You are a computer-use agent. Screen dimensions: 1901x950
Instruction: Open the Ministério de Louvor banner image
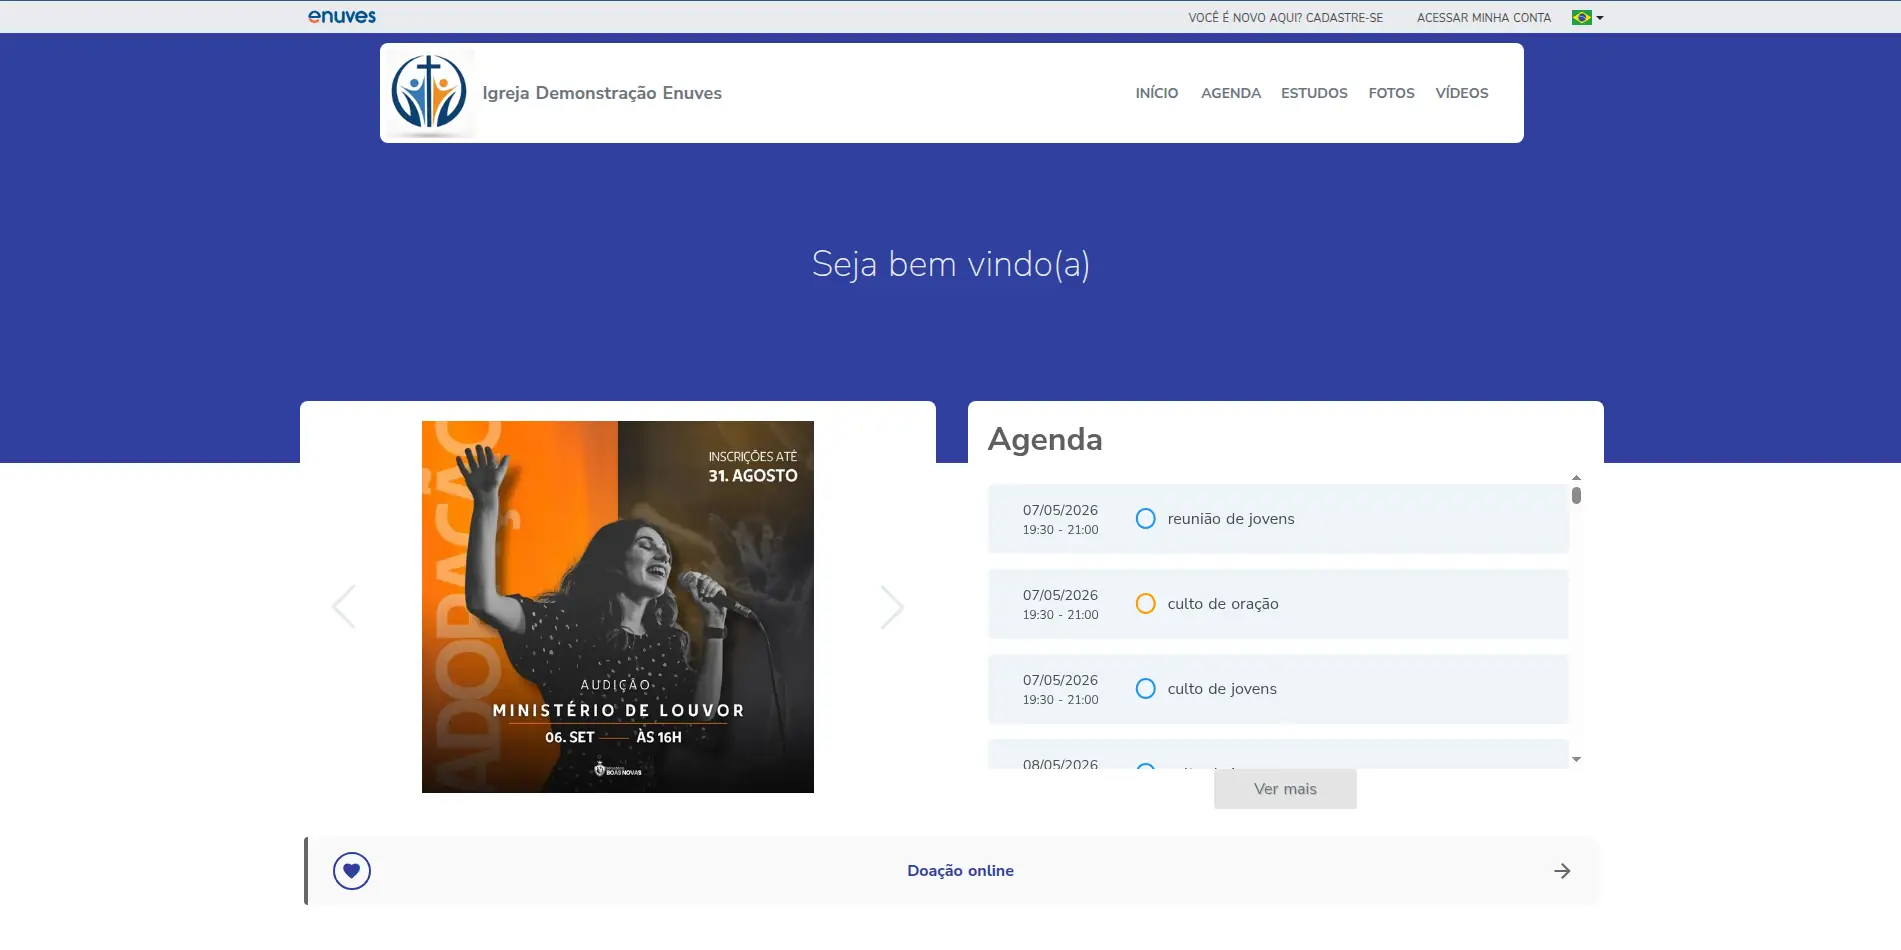point(618,607)
